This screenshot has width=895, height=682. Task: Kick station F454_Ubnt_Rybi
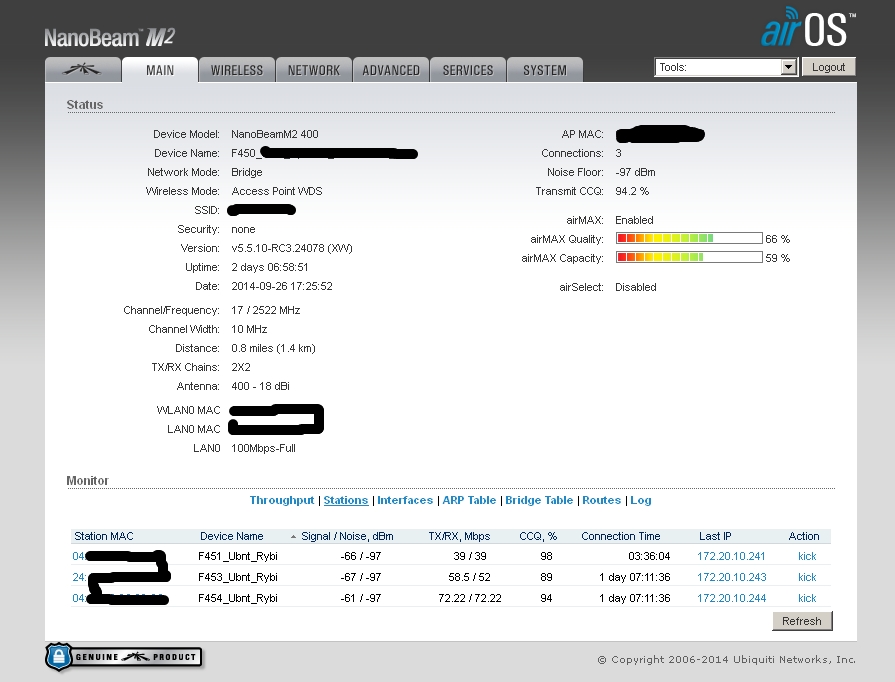tap(807, 598)
